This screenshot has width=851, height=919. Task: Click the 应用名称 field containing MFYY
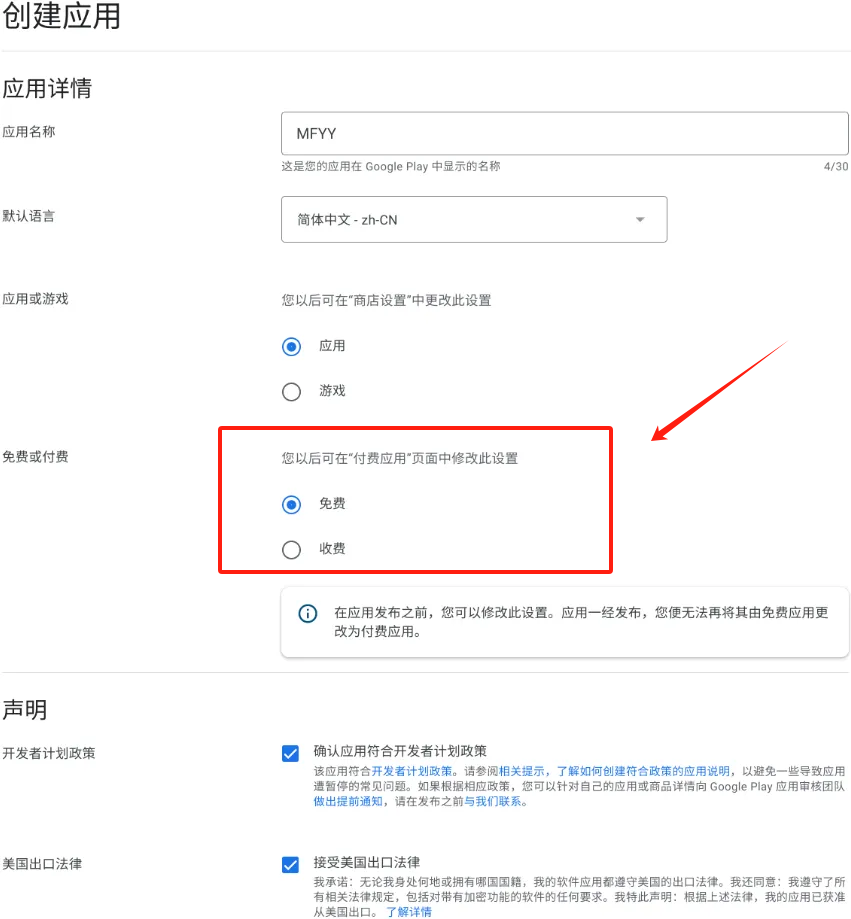pos(564,134)
